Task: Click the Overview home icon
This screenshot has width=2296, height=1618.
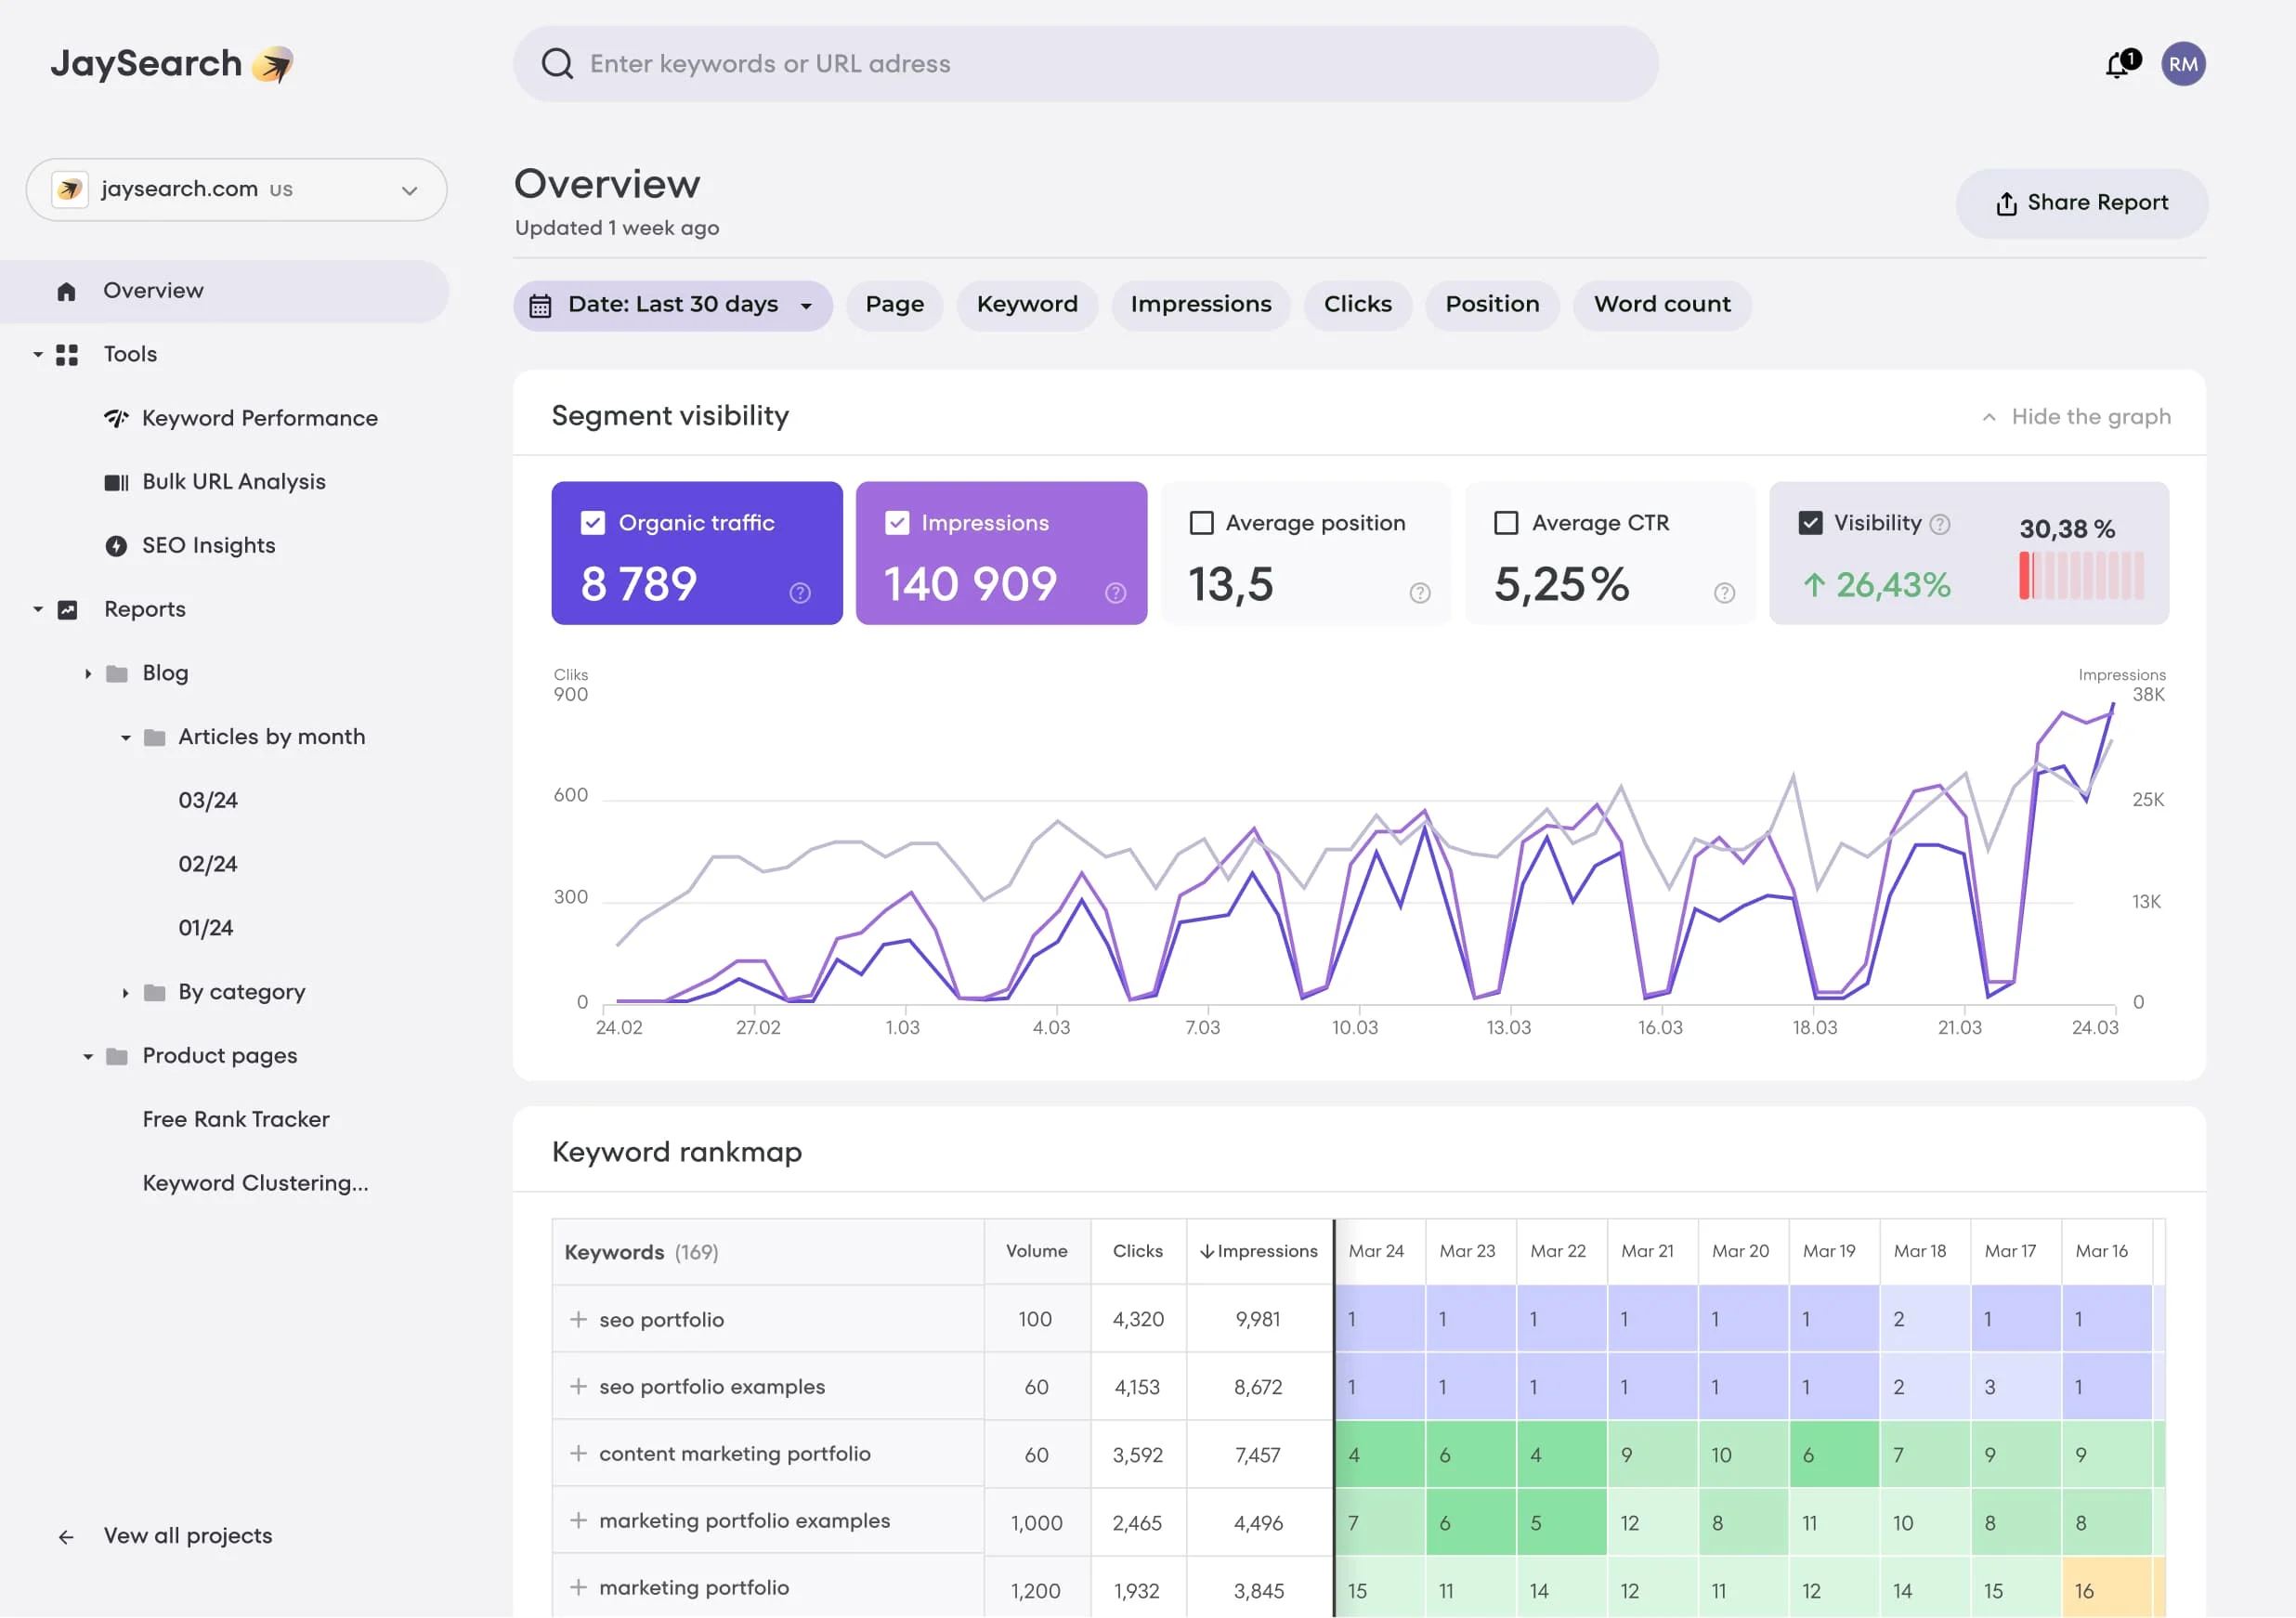Action: coord(66,290)
